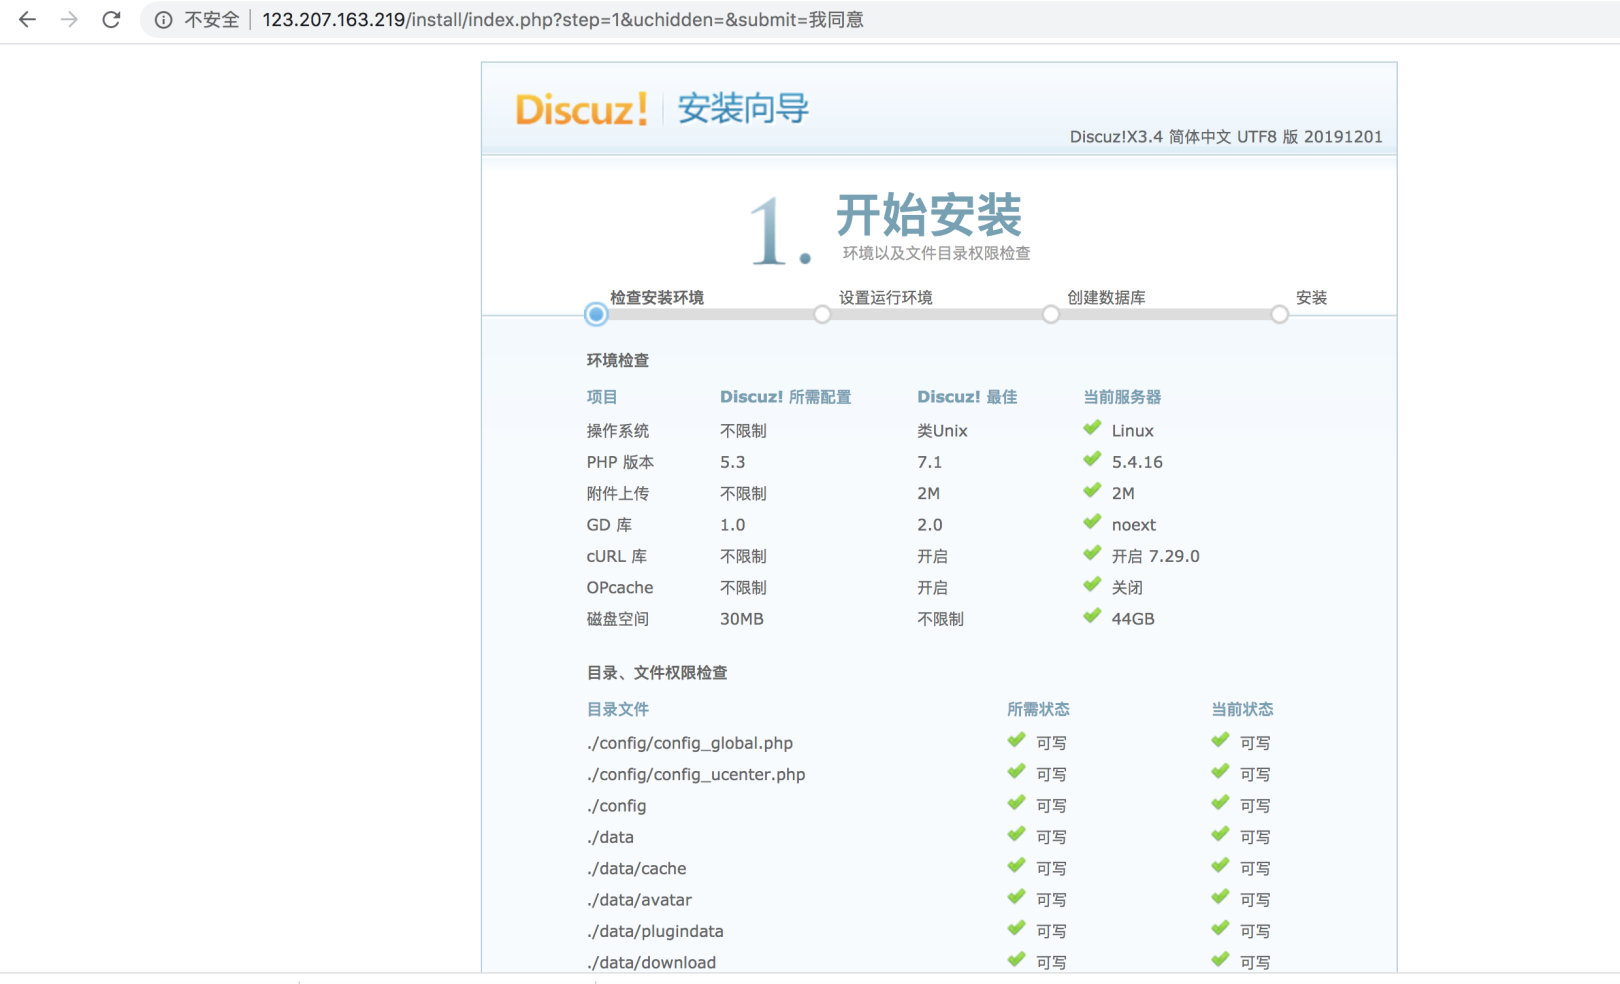Click the Discuz! logo
1620x984 pixels.
tap(582, 109)
